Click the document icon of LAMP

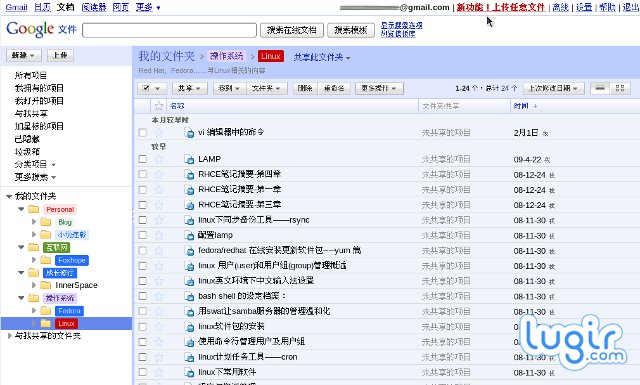[x=189, y=159]
